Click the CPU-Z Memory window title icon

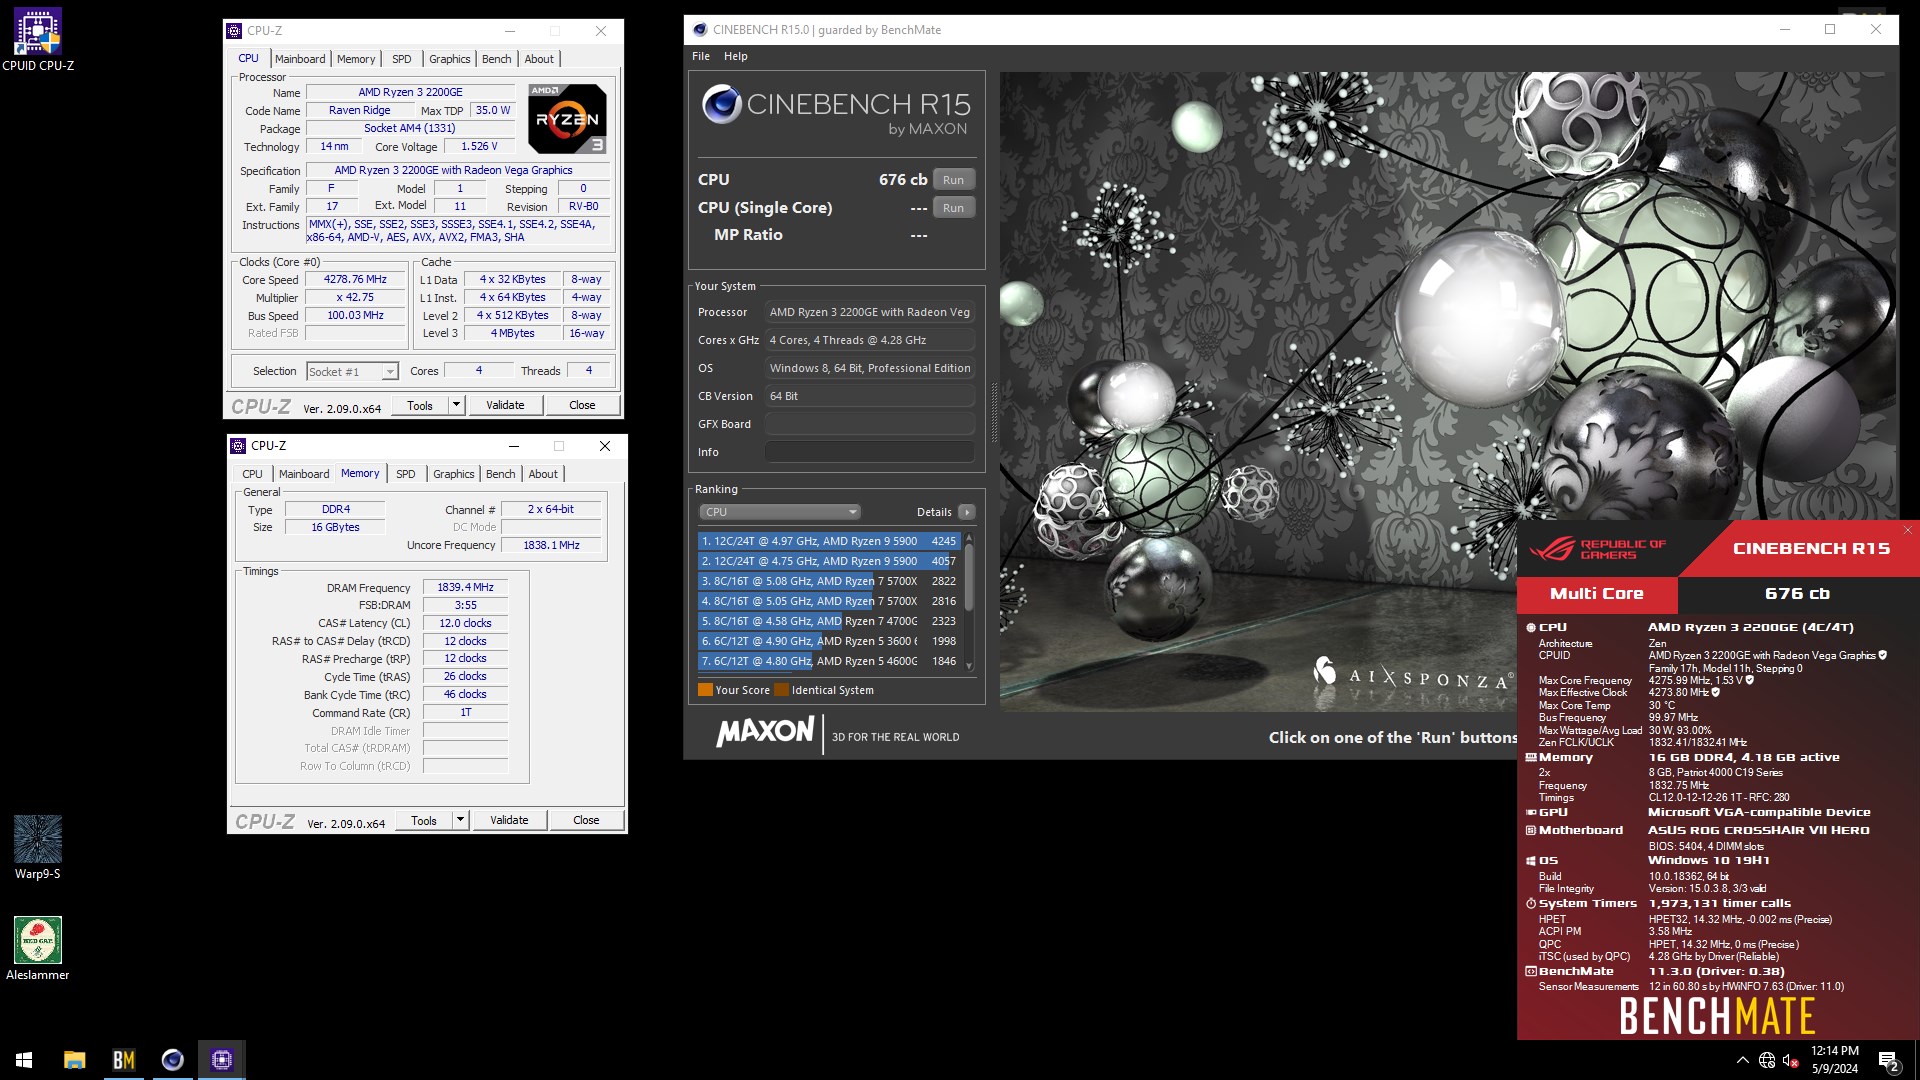coord(238,446)
